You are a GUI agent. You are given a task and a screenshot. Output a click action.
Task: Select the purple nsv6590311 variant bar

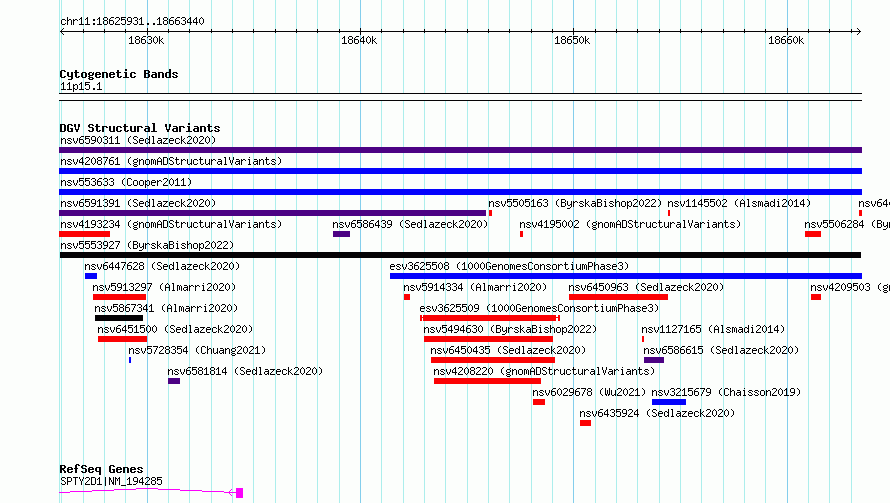click(x=460, y=150)
